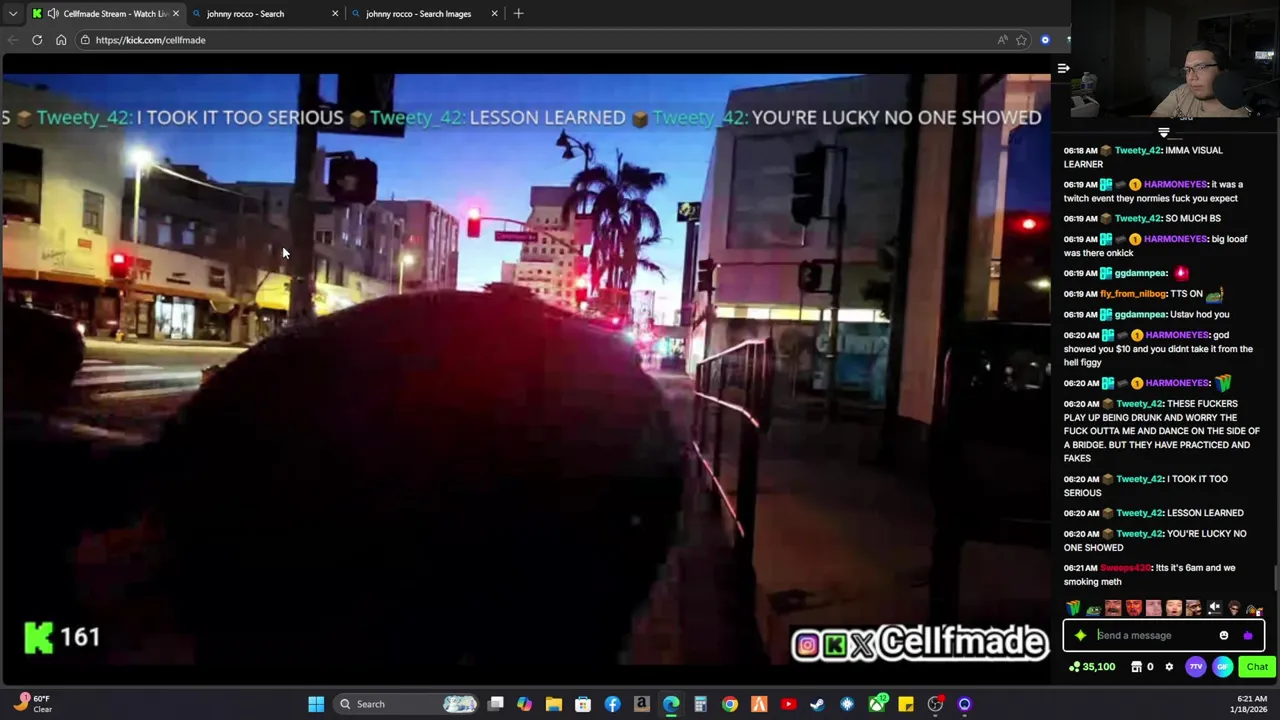
Task: Open fly_from_nilbog username in chat
Action: click(1133, 294)
